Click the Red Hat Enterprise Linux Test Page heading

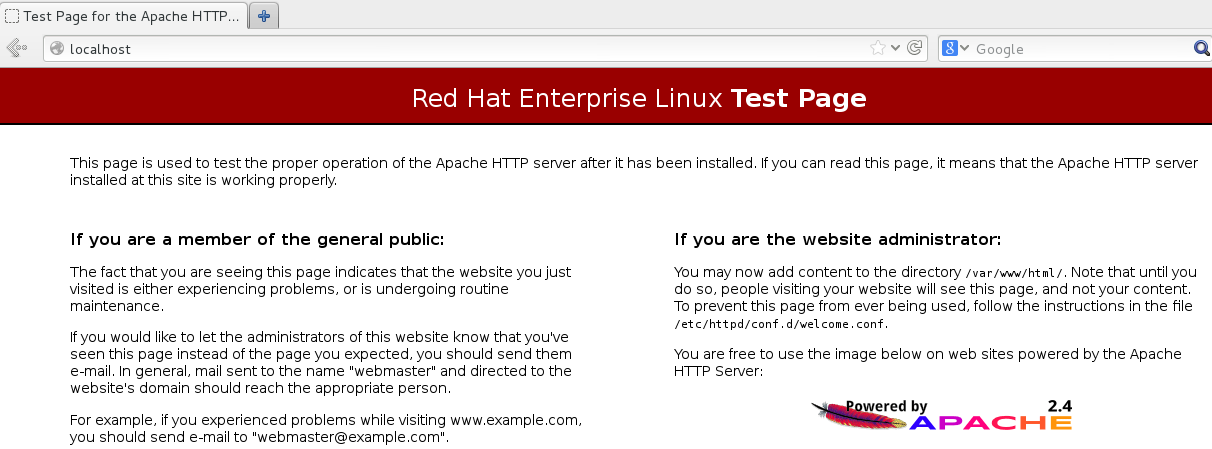point(639,98)
